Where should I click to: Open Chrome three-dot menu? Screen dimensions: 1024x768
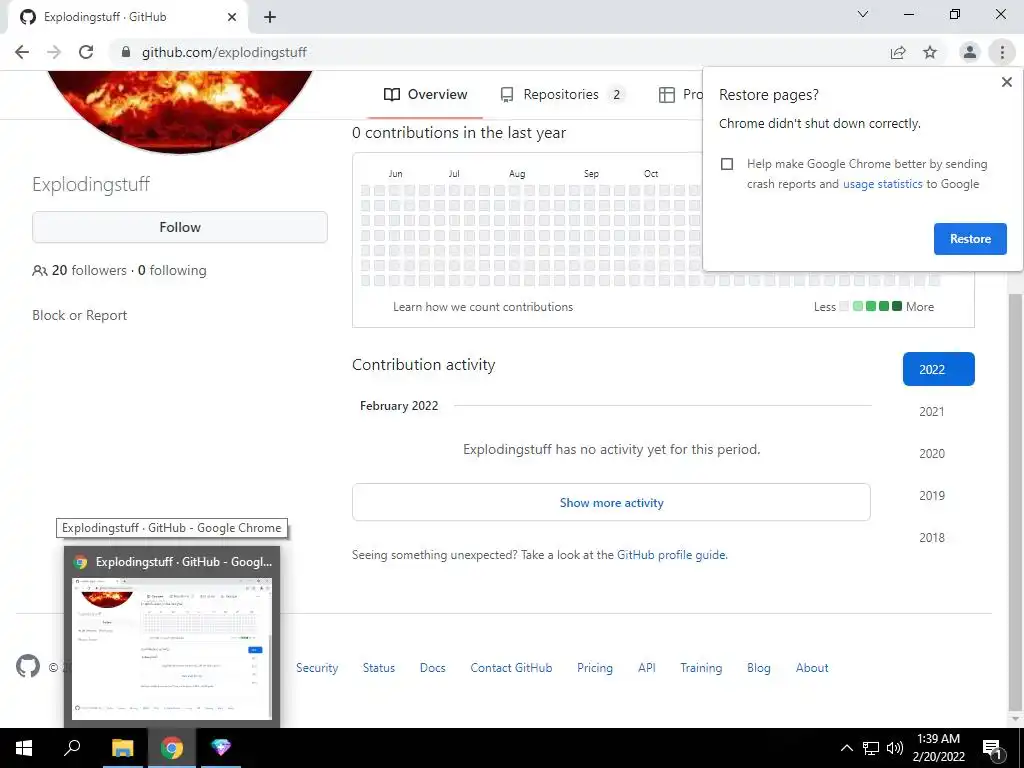pos(1002,52)
